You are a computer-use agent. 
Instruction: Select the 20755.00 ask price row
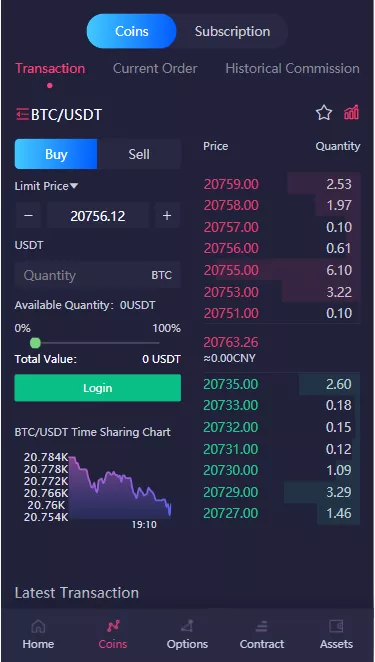(282, 270)
